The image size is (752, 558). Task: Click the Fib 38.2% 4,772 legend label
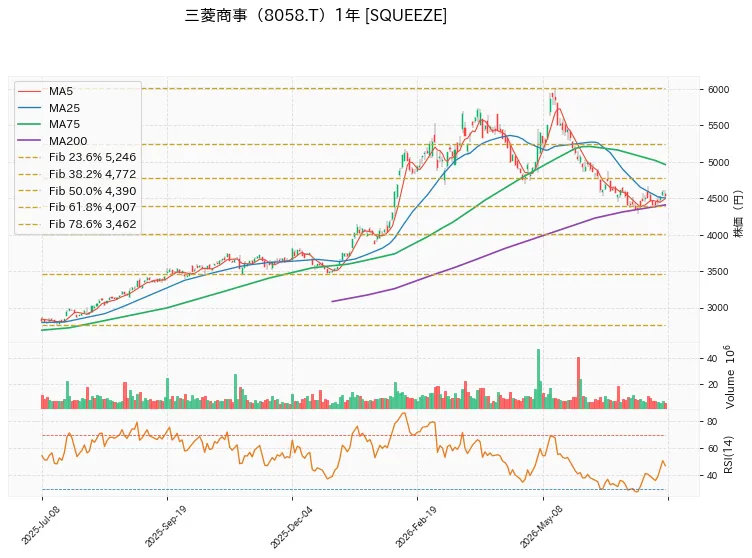point(93,174)
